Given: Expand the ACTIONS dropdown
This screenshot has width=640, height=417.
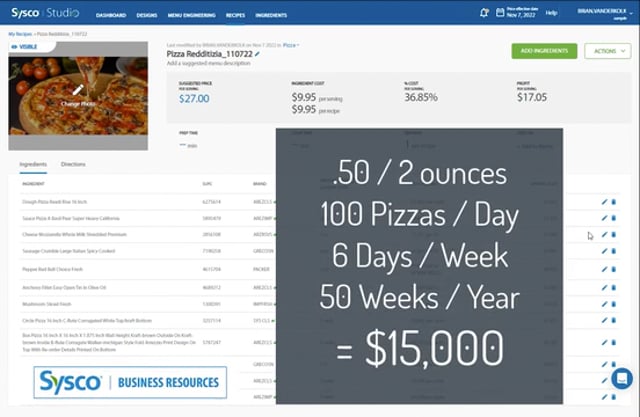Looking at the screenshot, I should click(607, 51).
